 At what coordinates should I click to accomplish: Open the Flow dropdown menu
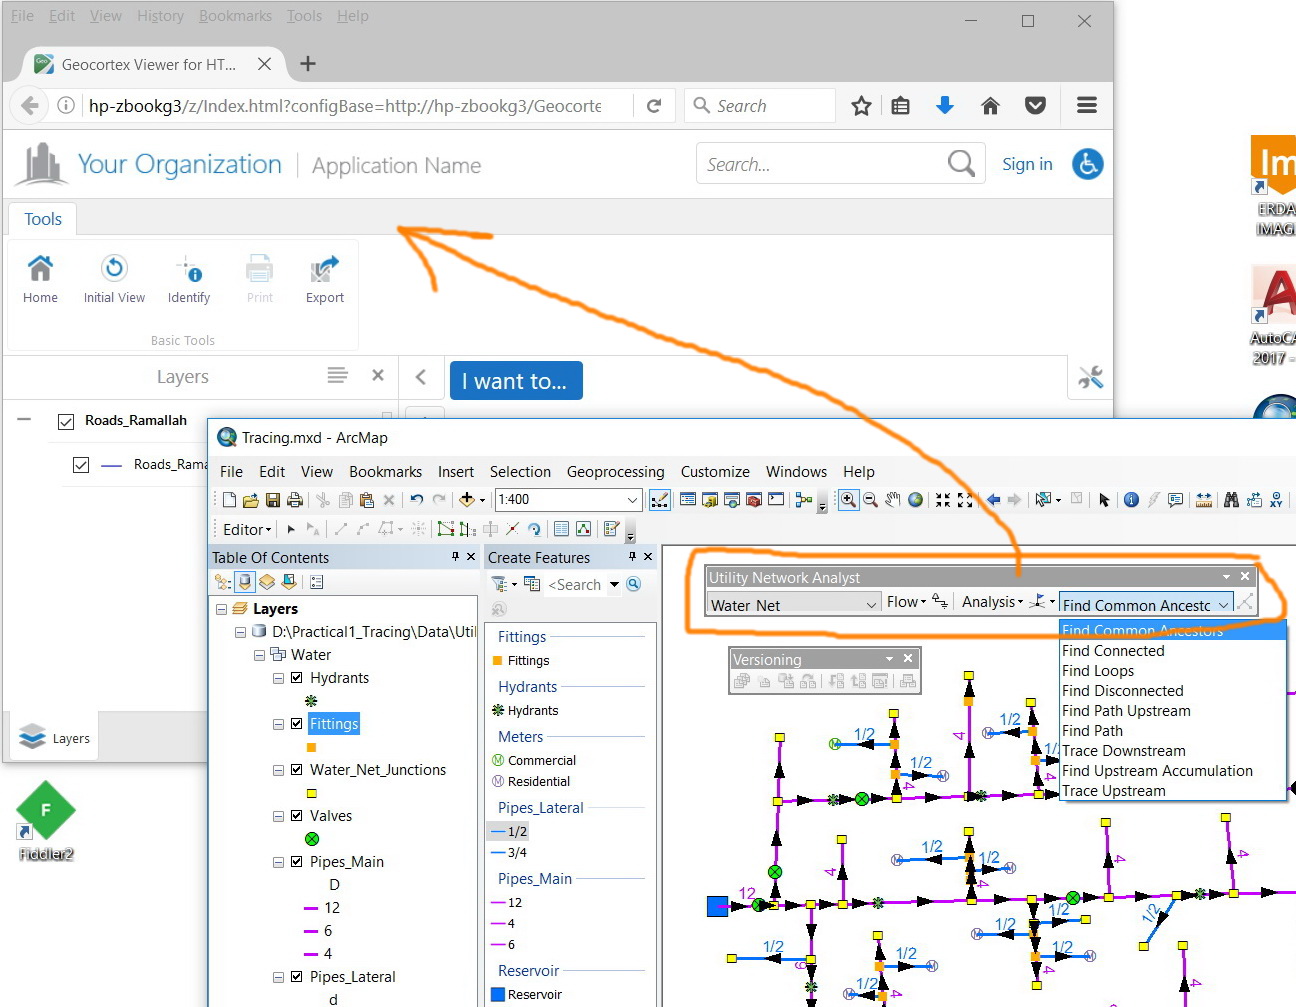click(x=906, y=602)
